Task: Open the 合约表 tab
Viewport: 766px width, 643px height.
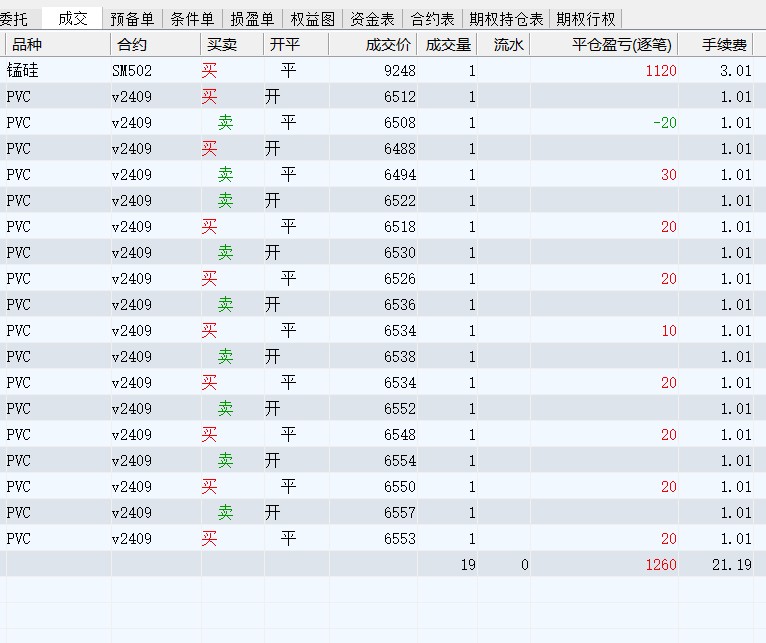Action: pyautogui.click(x=433, y=19)
